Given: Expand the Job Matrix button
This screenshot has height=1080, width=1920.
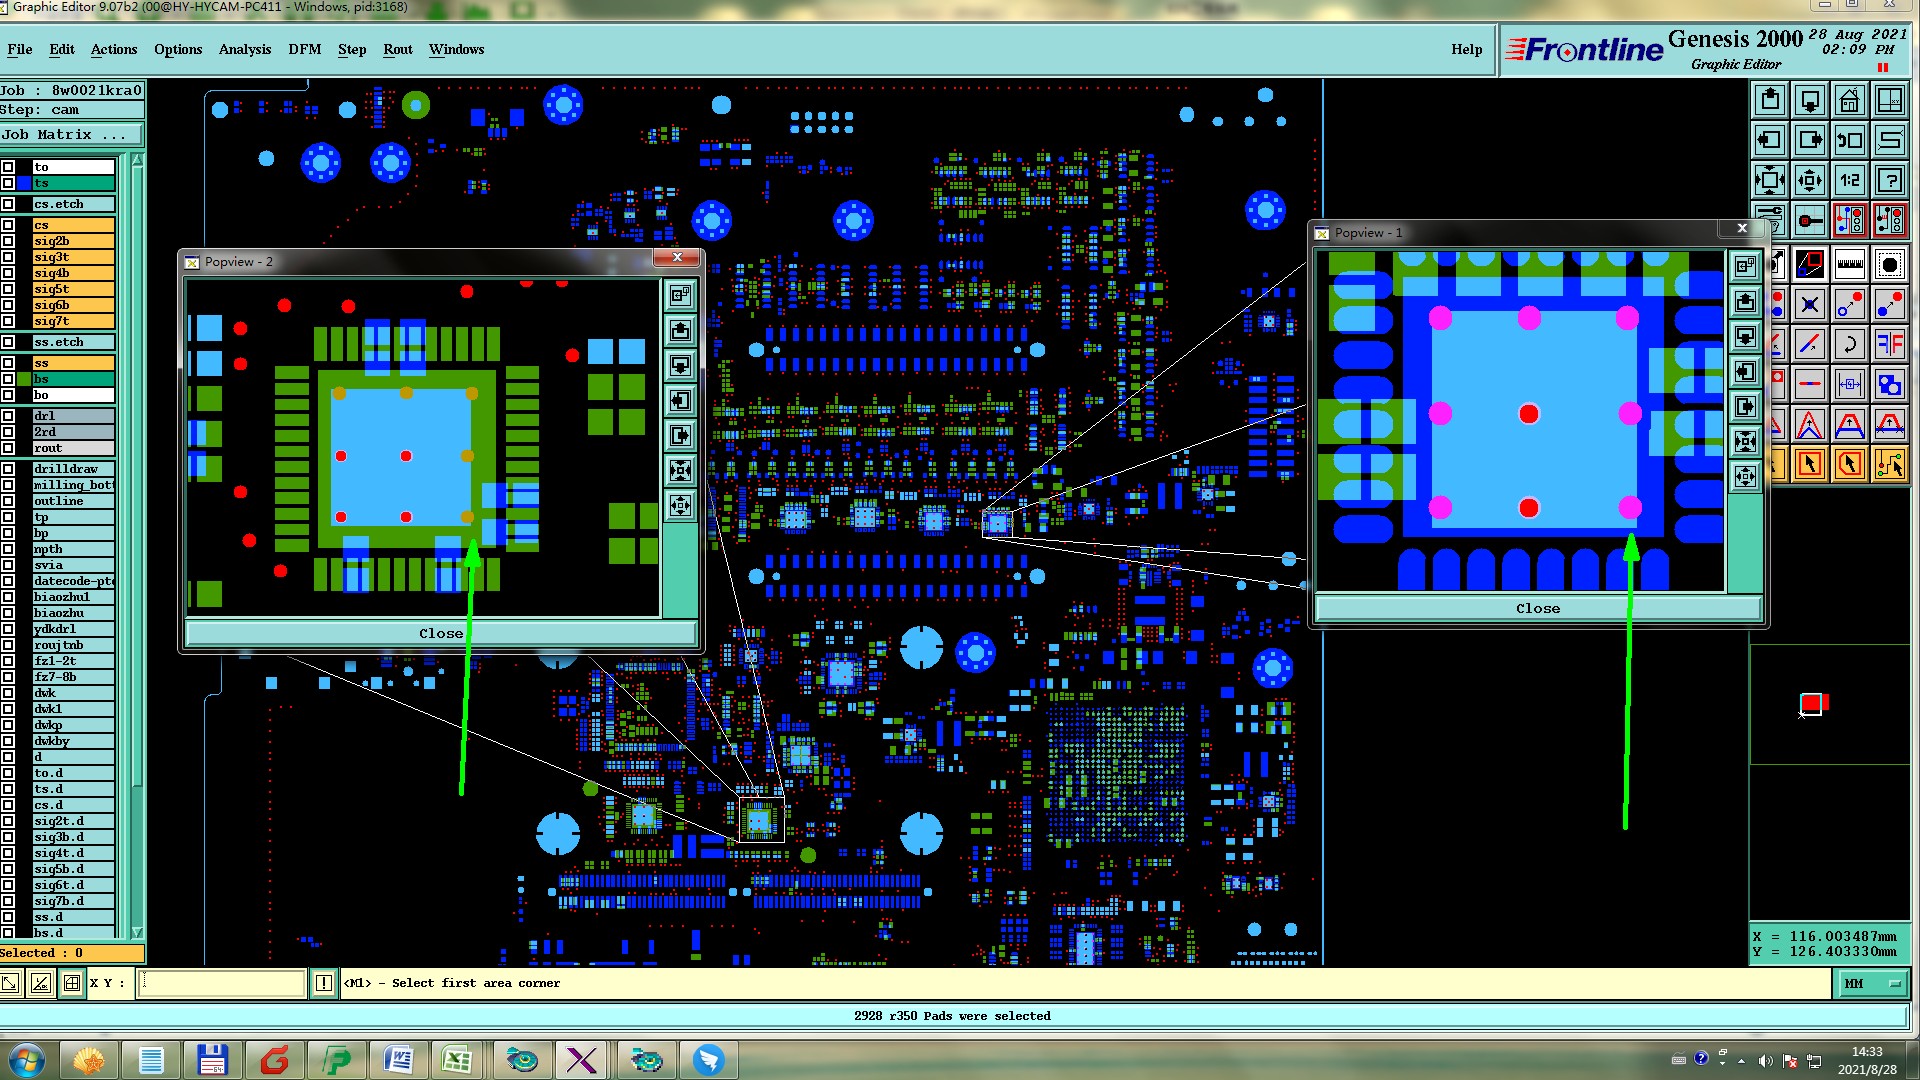Looking at the screenshot, I should pyautogui.click(x=71, y=134).
